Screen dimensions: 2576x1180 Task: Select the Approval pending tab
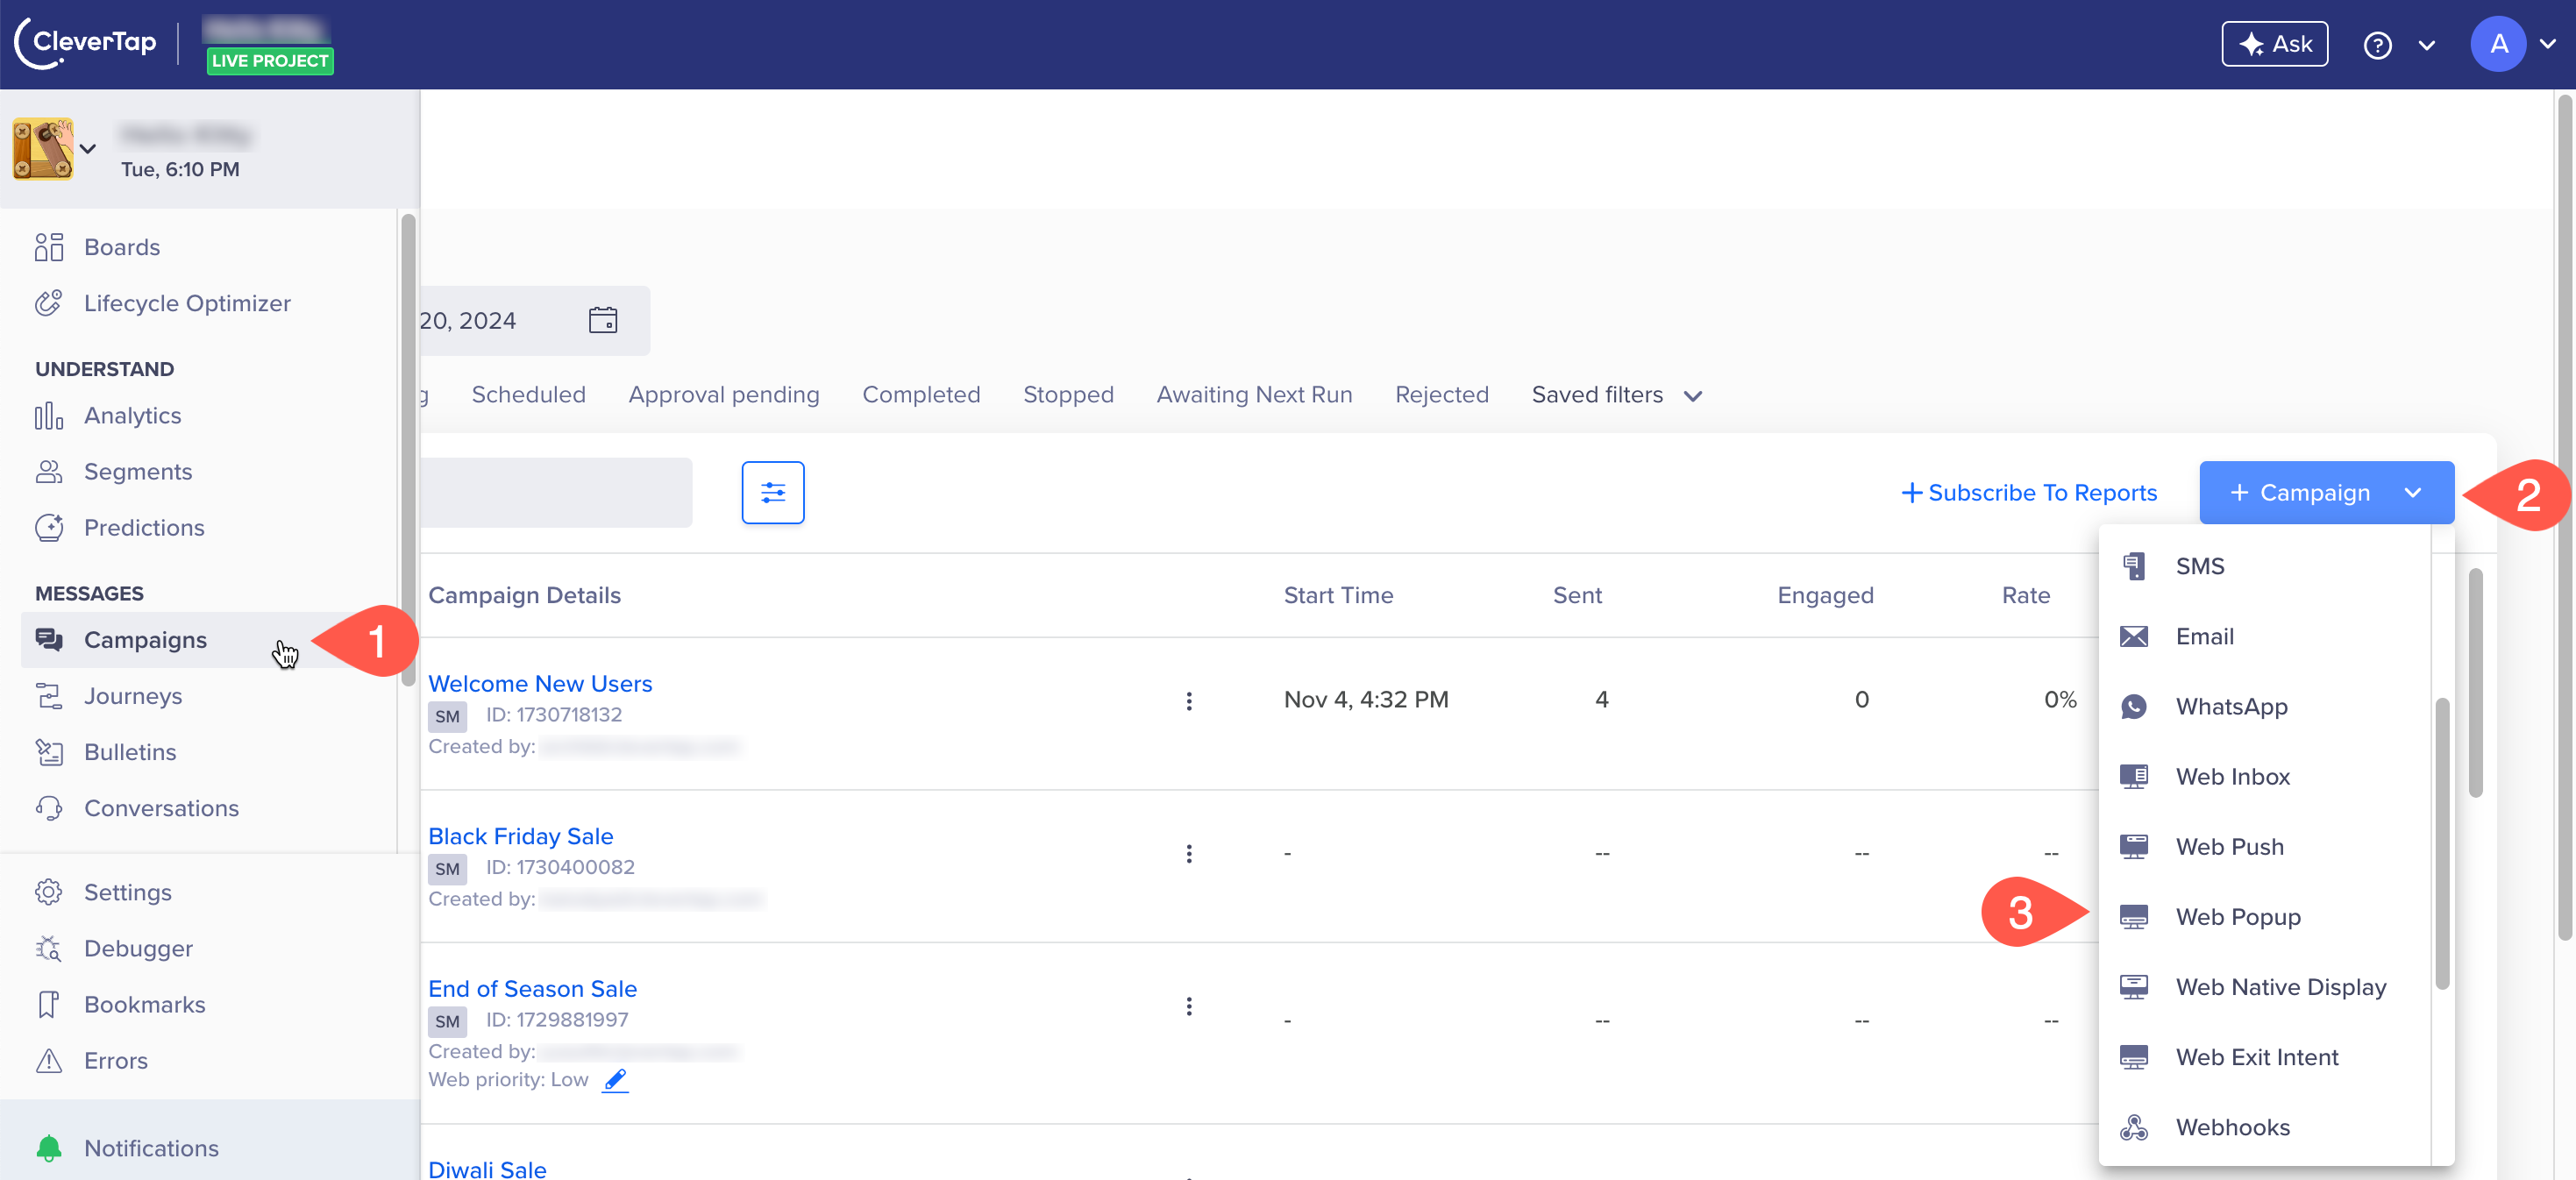(x=724, y=395)
